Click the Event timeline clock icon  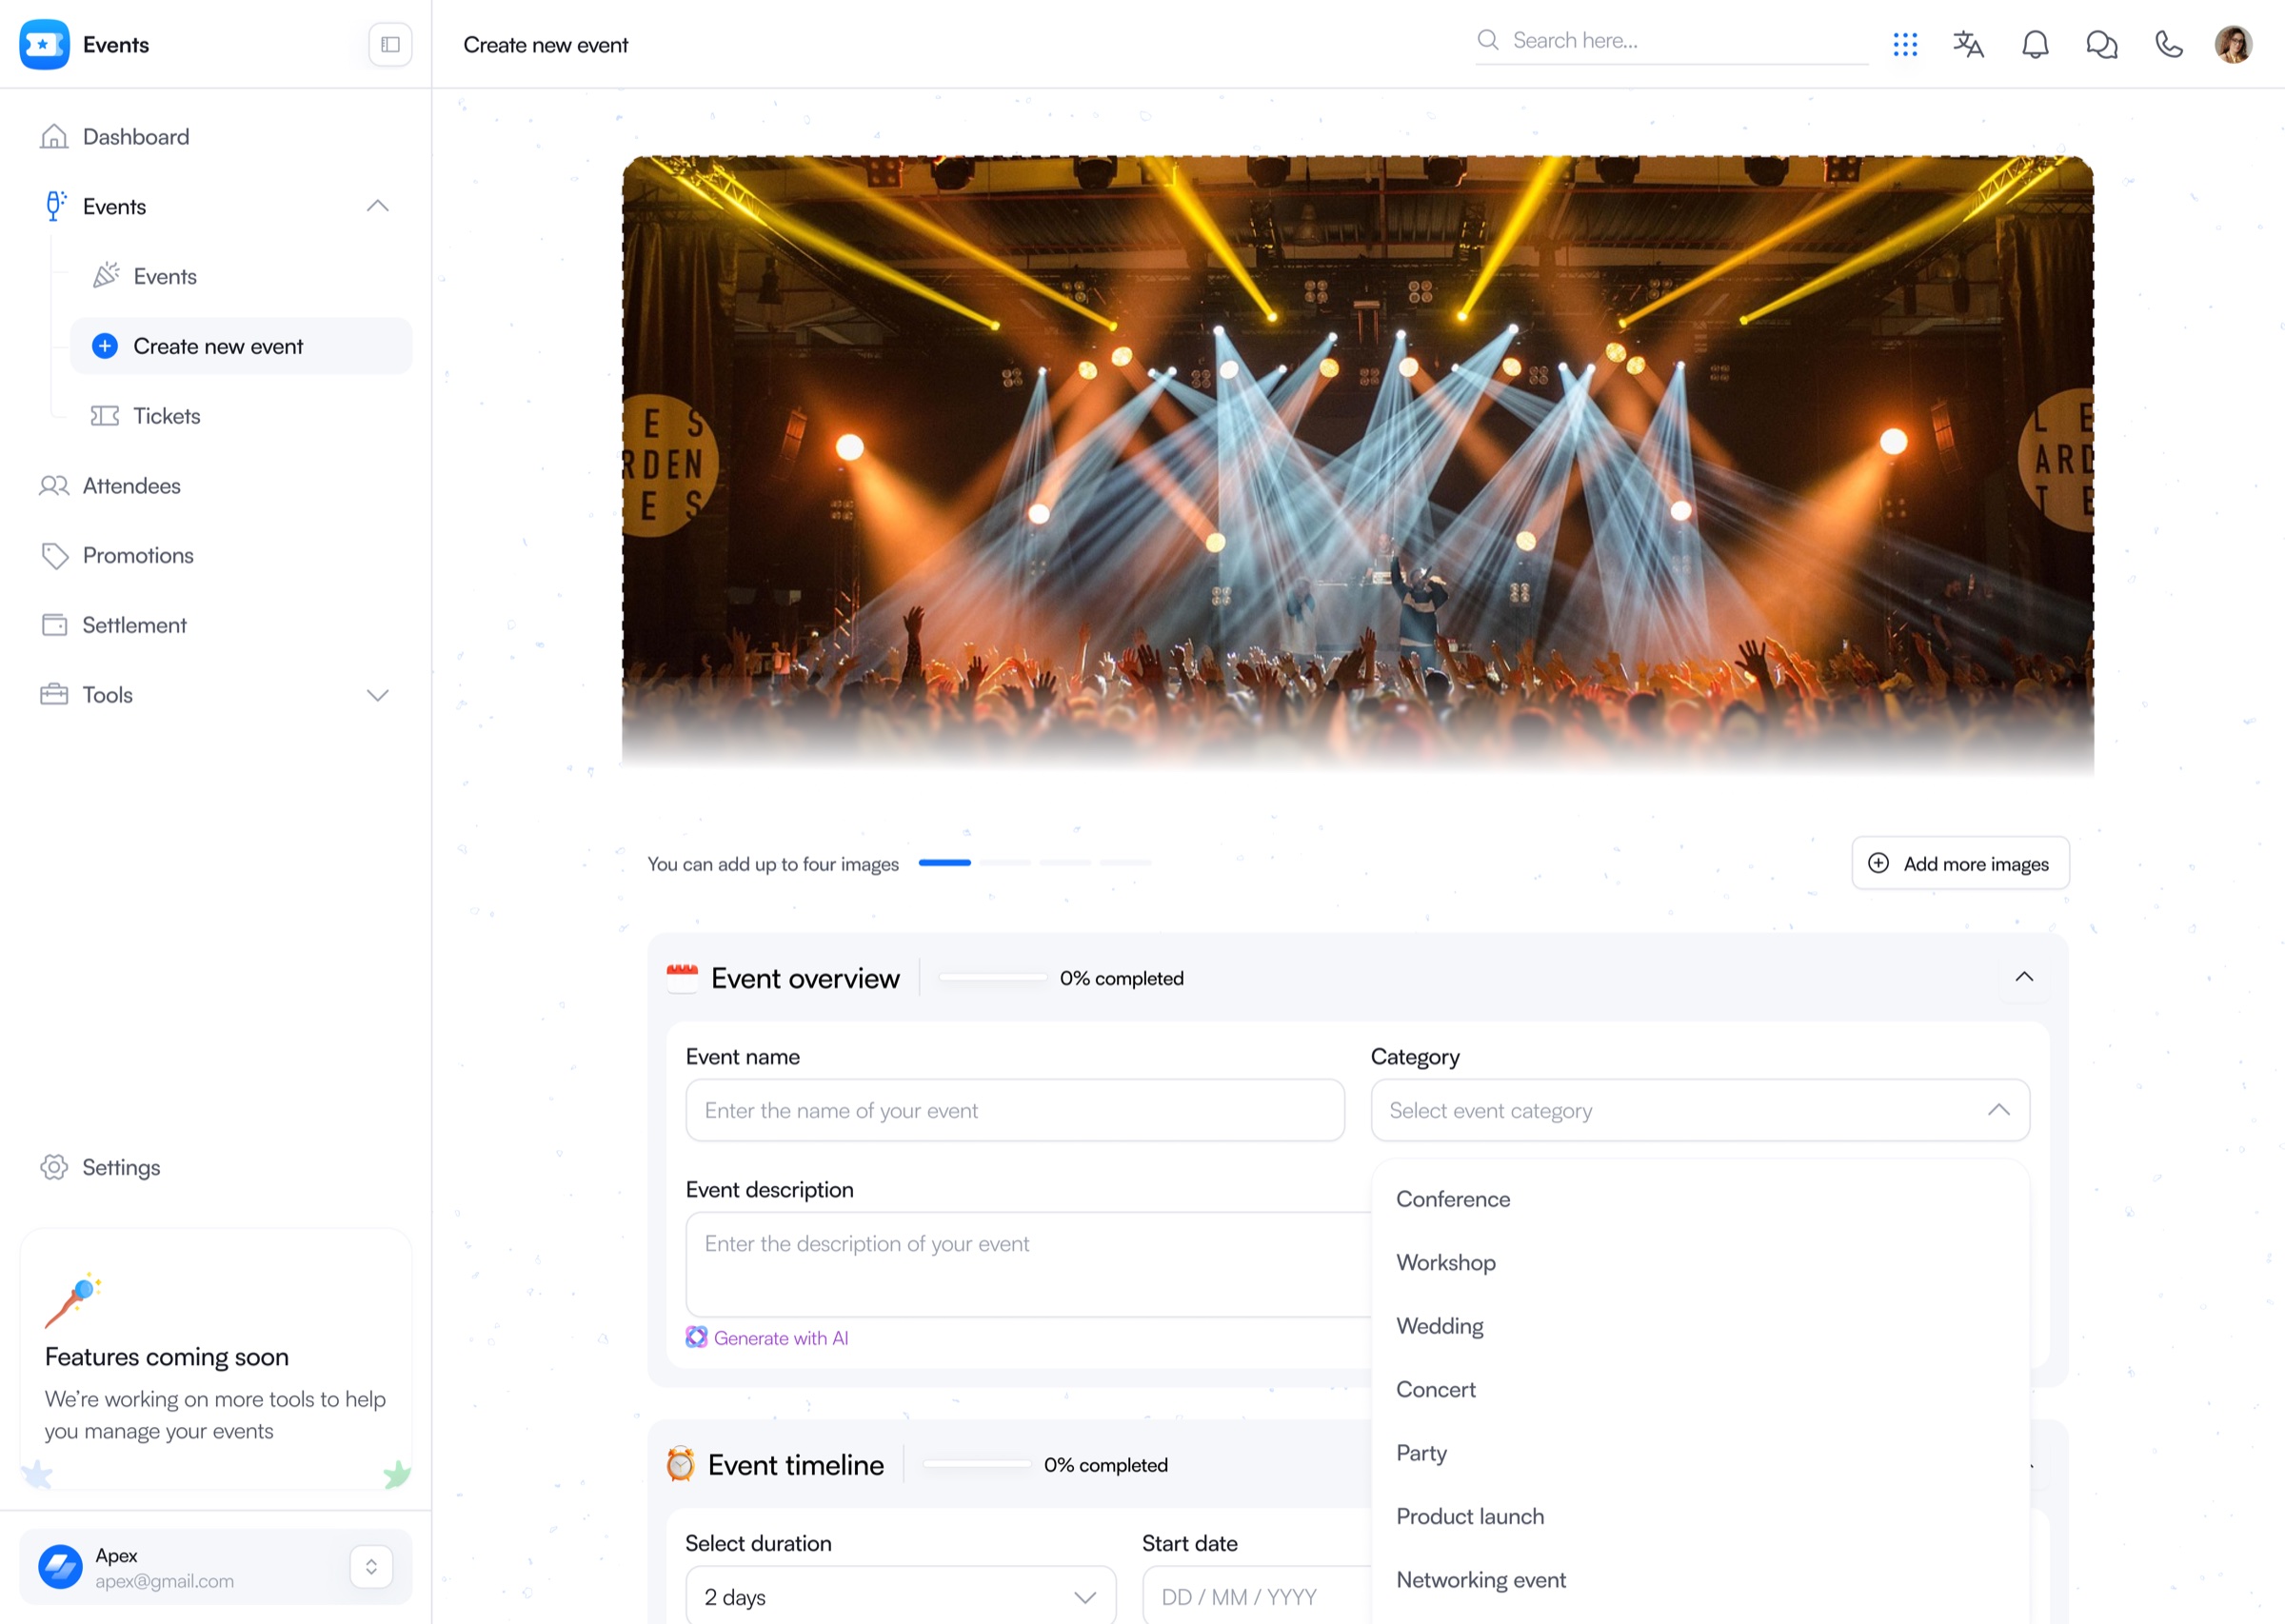pyautogui.click(x=680, y=1464)
